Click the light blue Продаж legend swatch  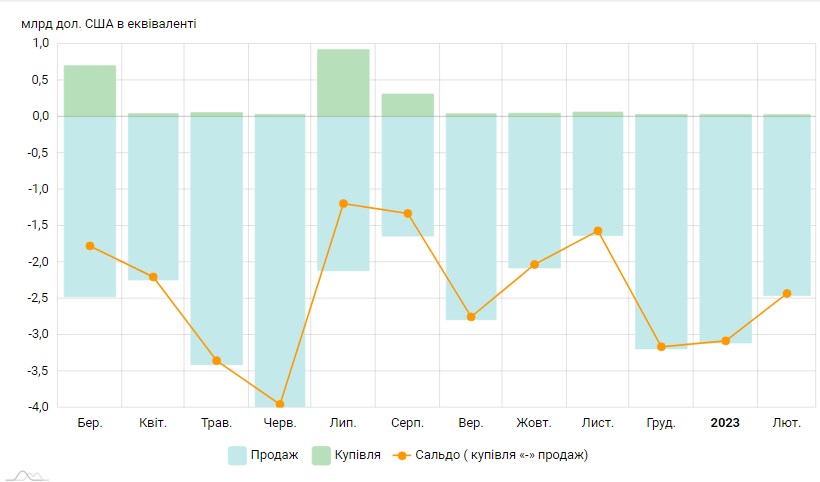[x=238, y=455]
